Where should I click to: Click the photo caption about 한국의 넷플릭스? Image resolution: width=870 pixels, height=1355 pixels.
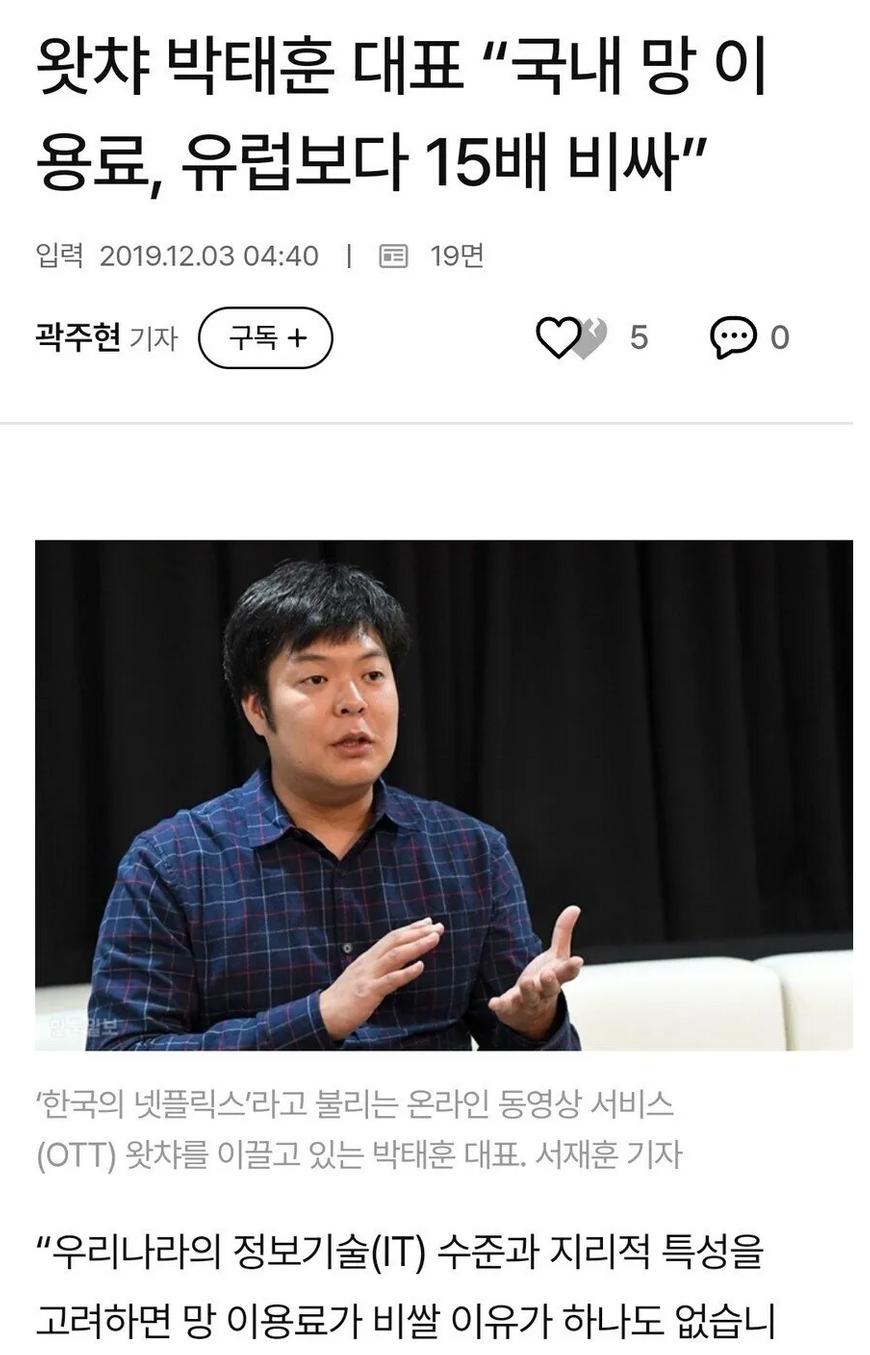[359, 1129]
